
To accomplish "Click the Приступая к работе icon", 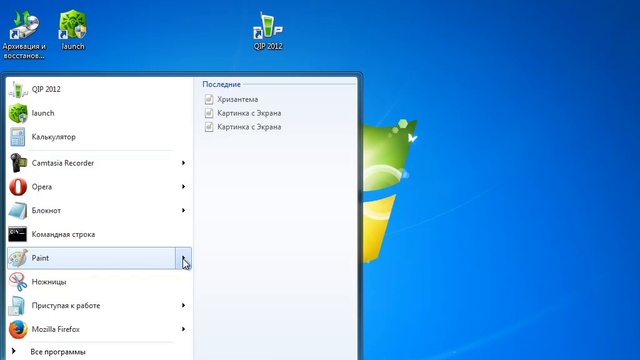I will coord(18,306).
